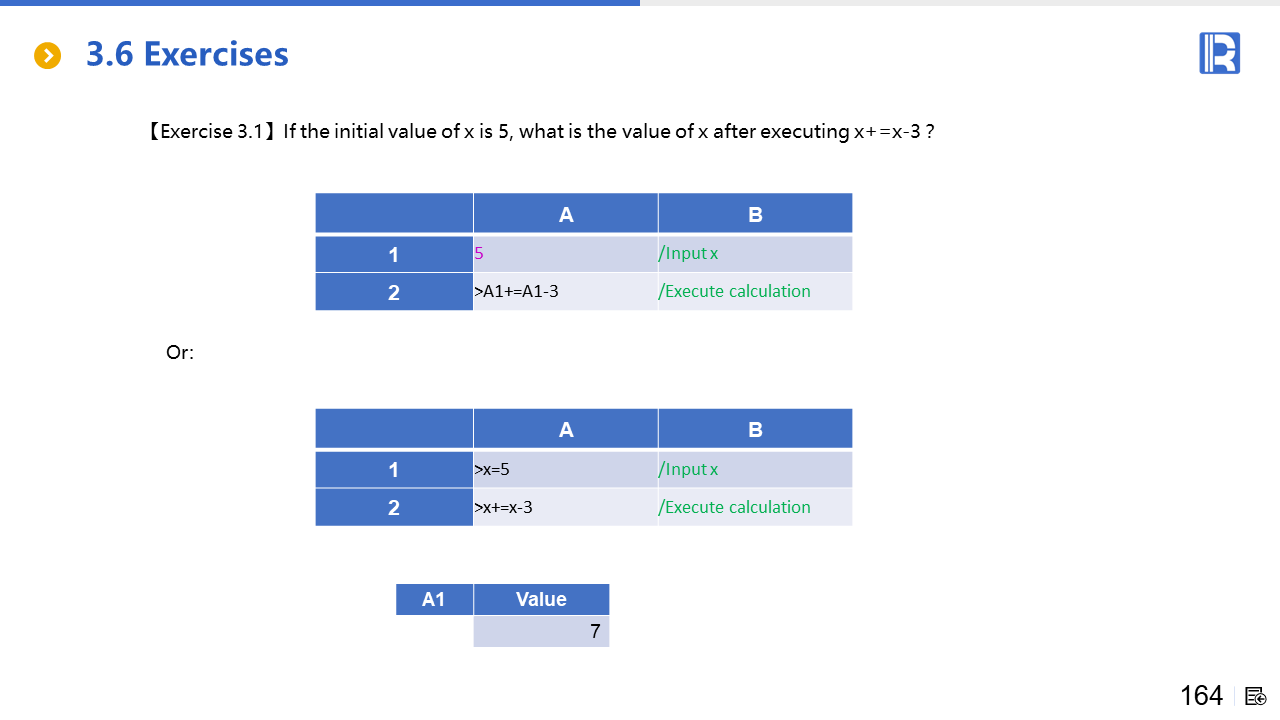This screenshot has height=720, width=1280.
Task: Click the 'Value' header in result table
Action: (541, 599)
